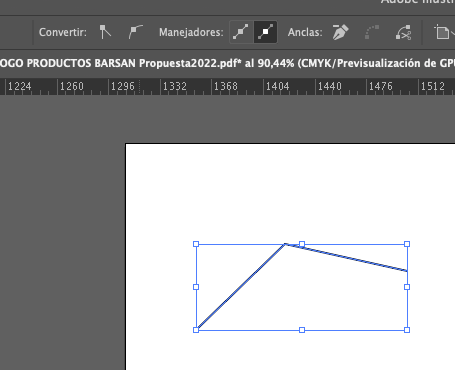This screenshot has height=370, width=455.
Task: Select the CATALOGO PRODUCTOS BARSAN document tab
Action: click(x=227, y=63)
